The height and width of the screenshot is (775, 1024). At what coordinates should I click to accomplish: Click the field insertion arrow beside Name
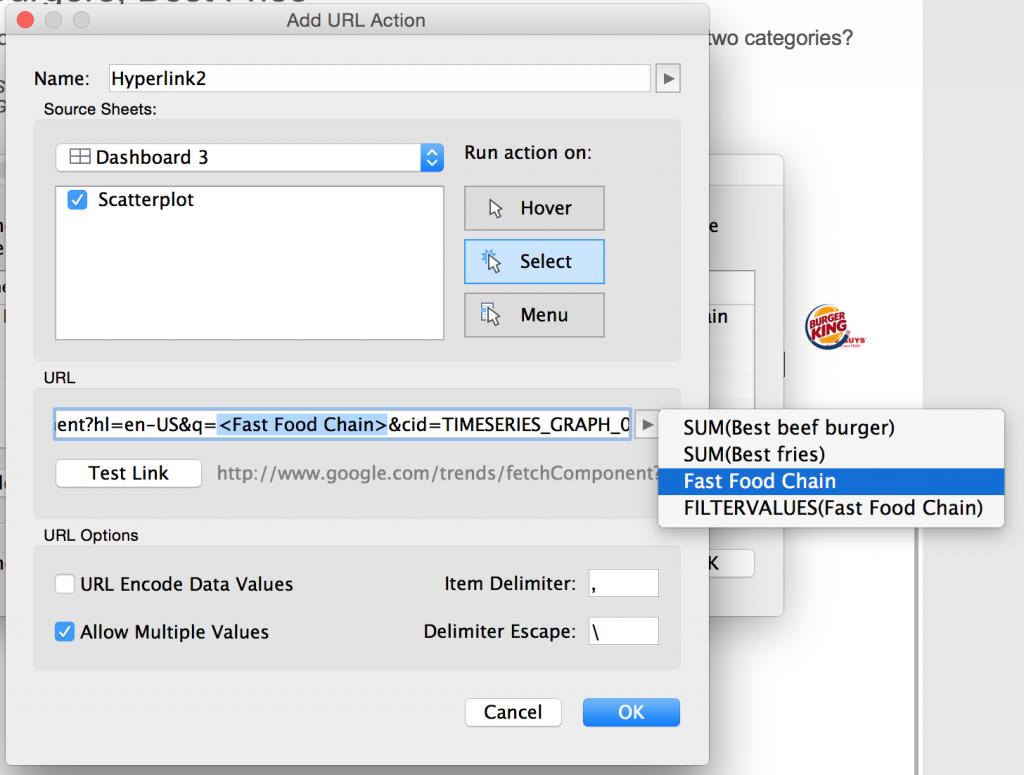click(667, 78)
